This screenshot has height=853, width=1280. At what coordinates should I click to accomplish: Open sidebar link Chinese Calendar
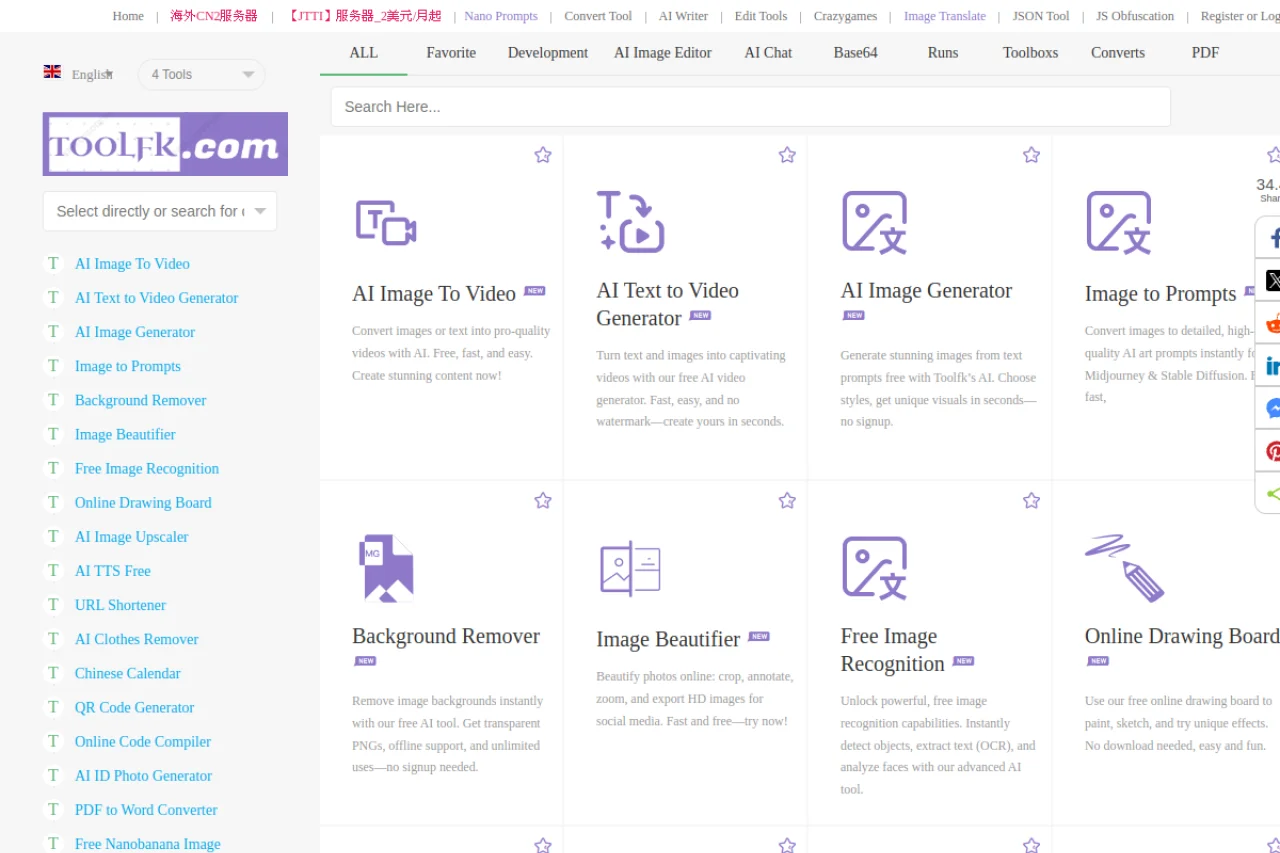[x=128, y=673]
